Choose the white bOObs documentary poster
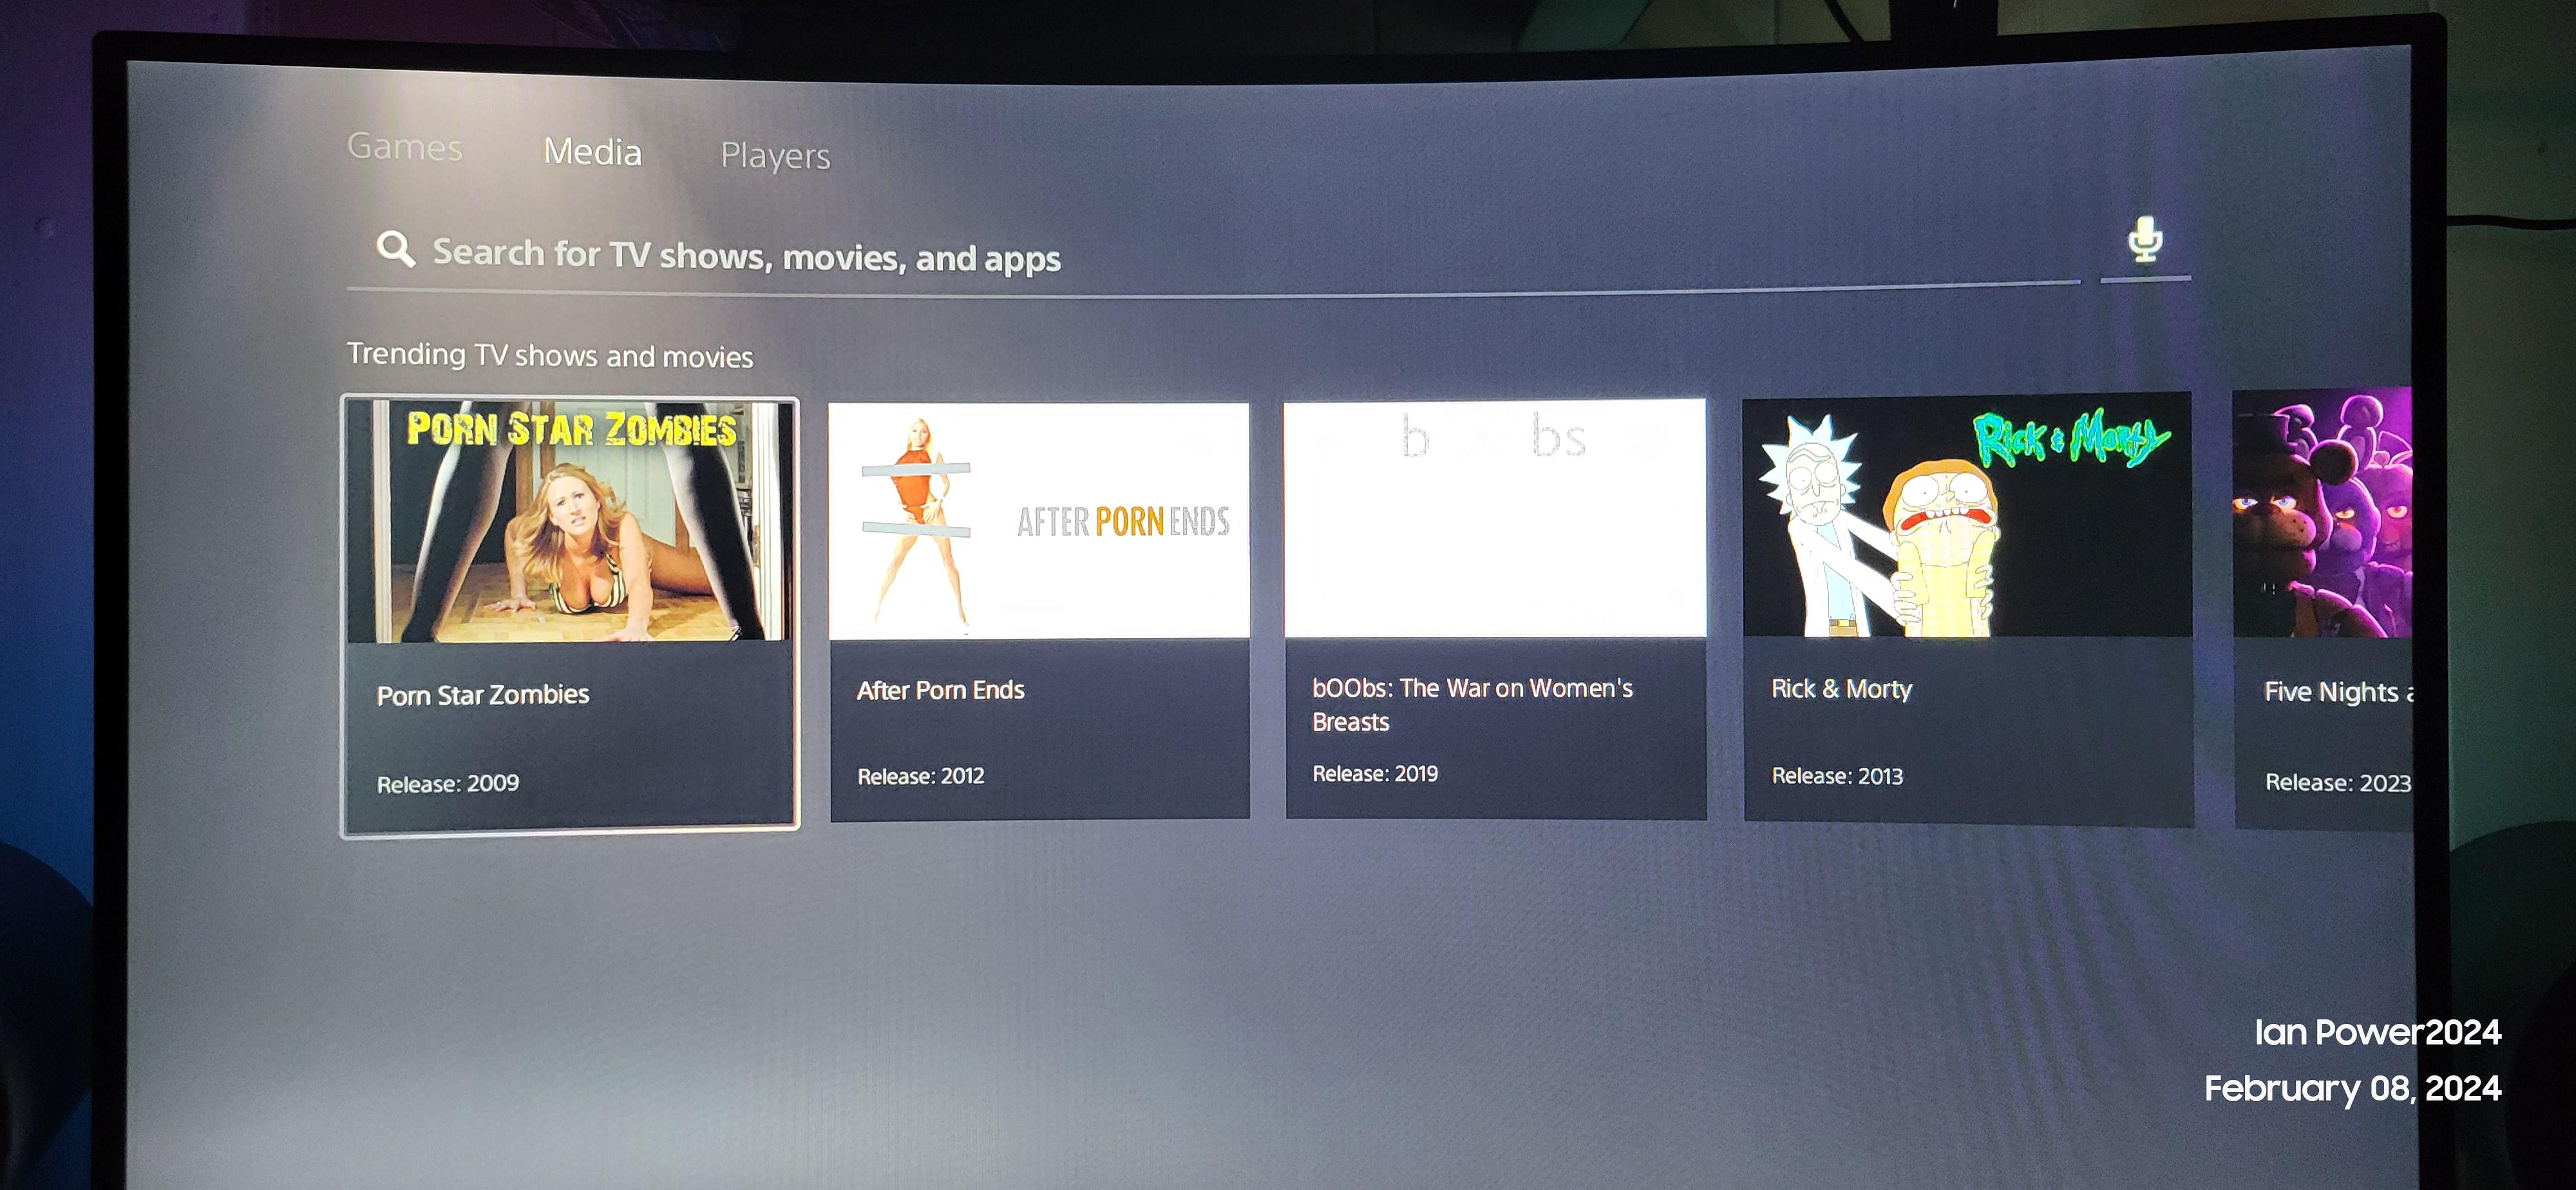Viewport: 2576px width, 1190px height. (x=1494, y=518)
